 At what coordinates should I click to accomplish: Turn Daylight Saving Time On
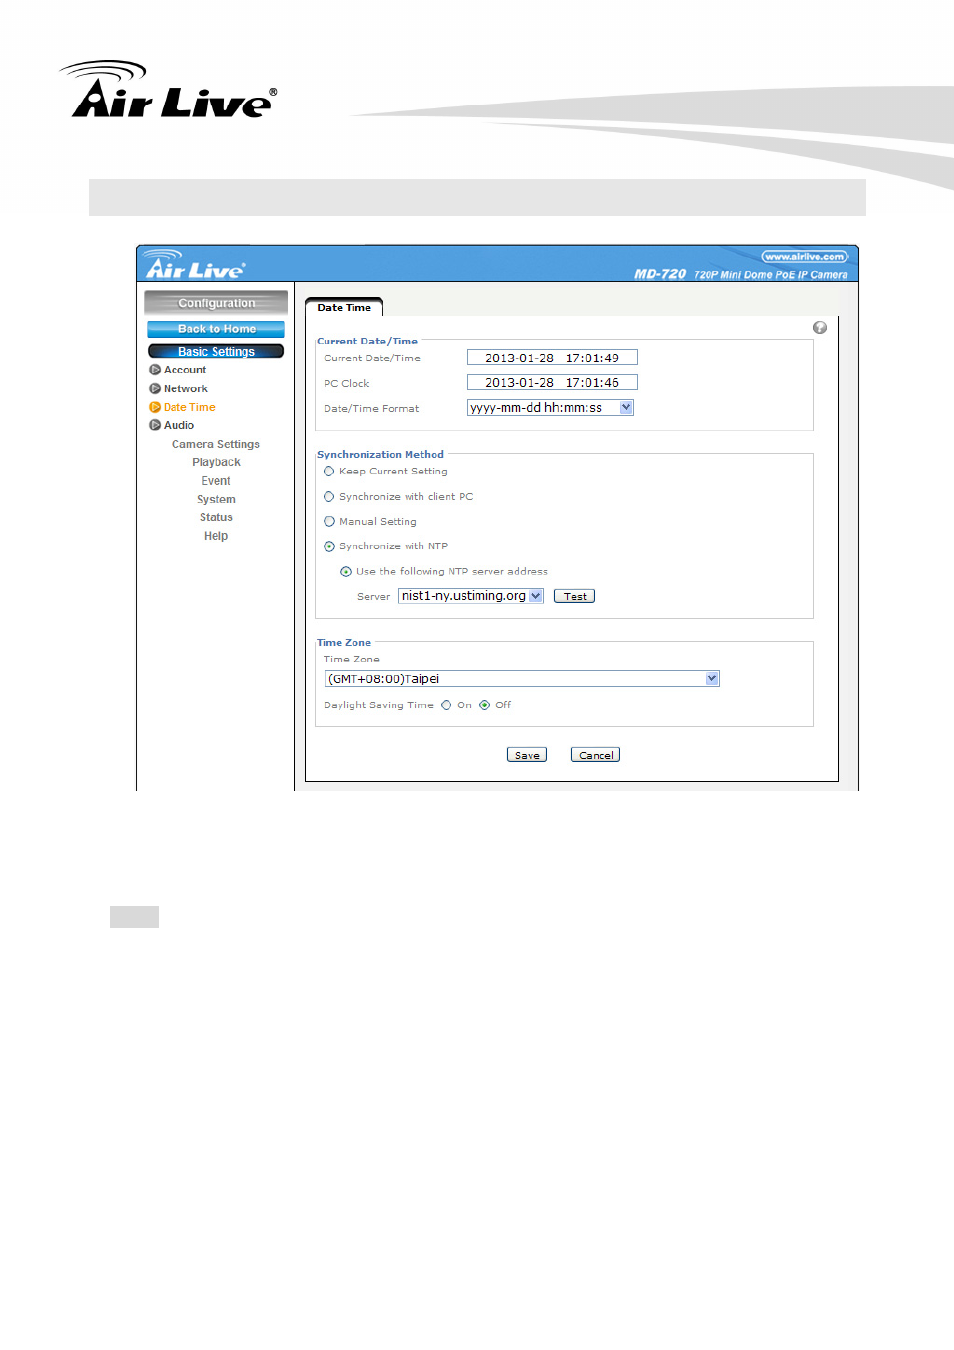coord(446,705)
